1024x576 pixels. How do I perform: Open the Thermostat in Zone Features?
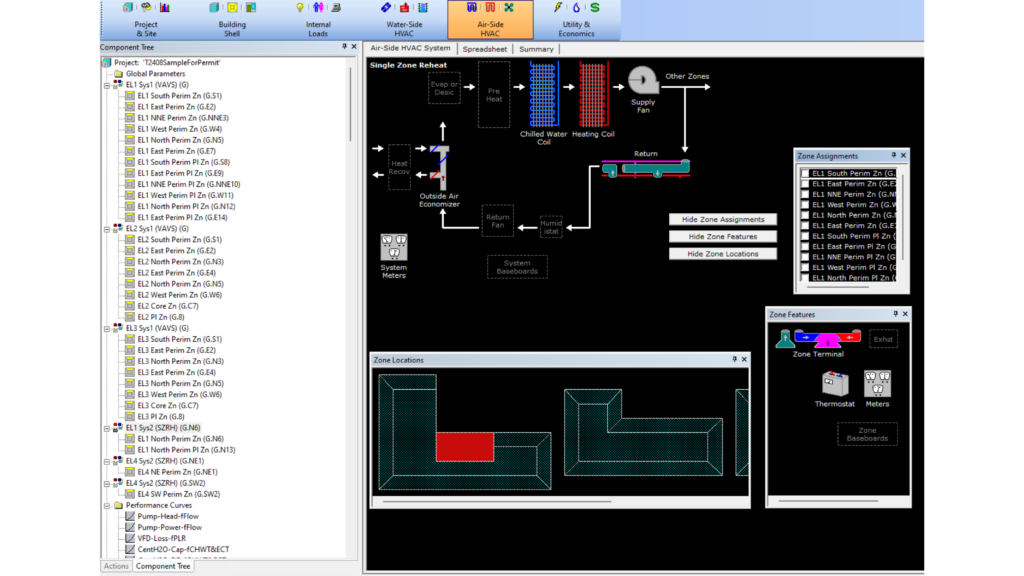point(835,384)
